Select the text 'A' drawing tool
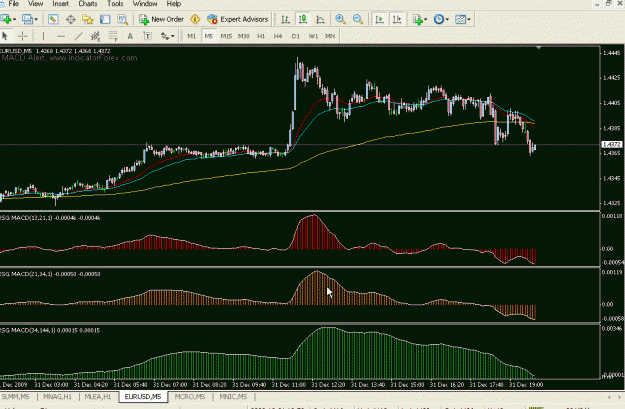 (x=130, y=36)
